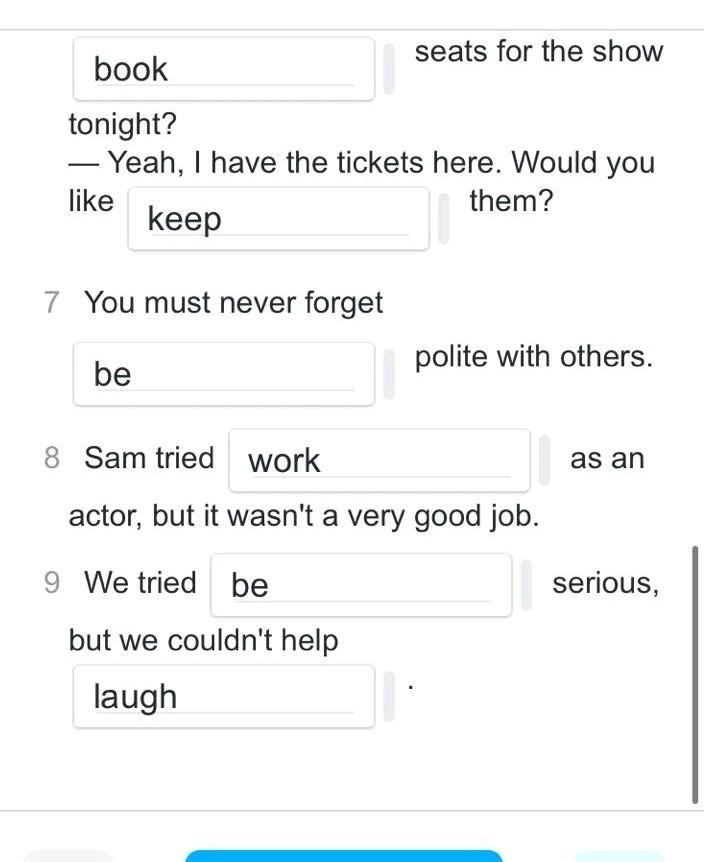Click the marker right of "be" in question 7
Image resolution: width=704 pixels, height=862 pixels.
coord(389,374)
